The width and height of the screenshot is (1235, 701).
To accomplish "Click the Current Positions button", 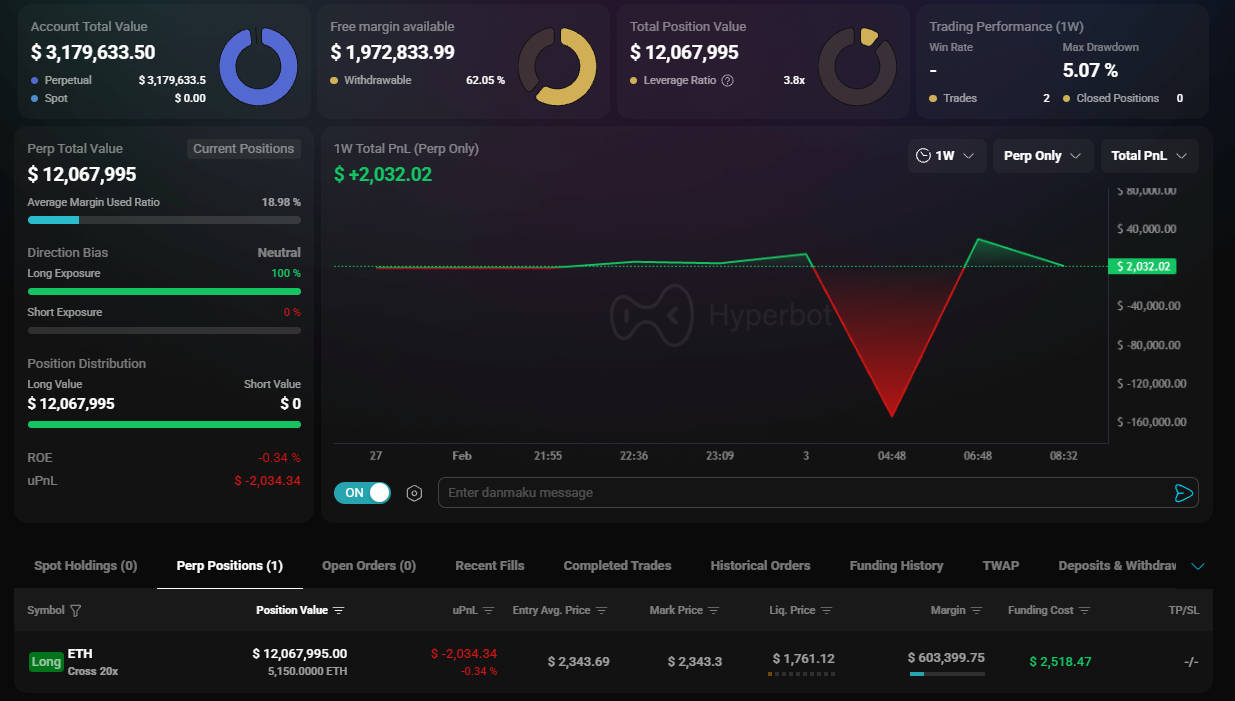I will (x=243, y=149).
